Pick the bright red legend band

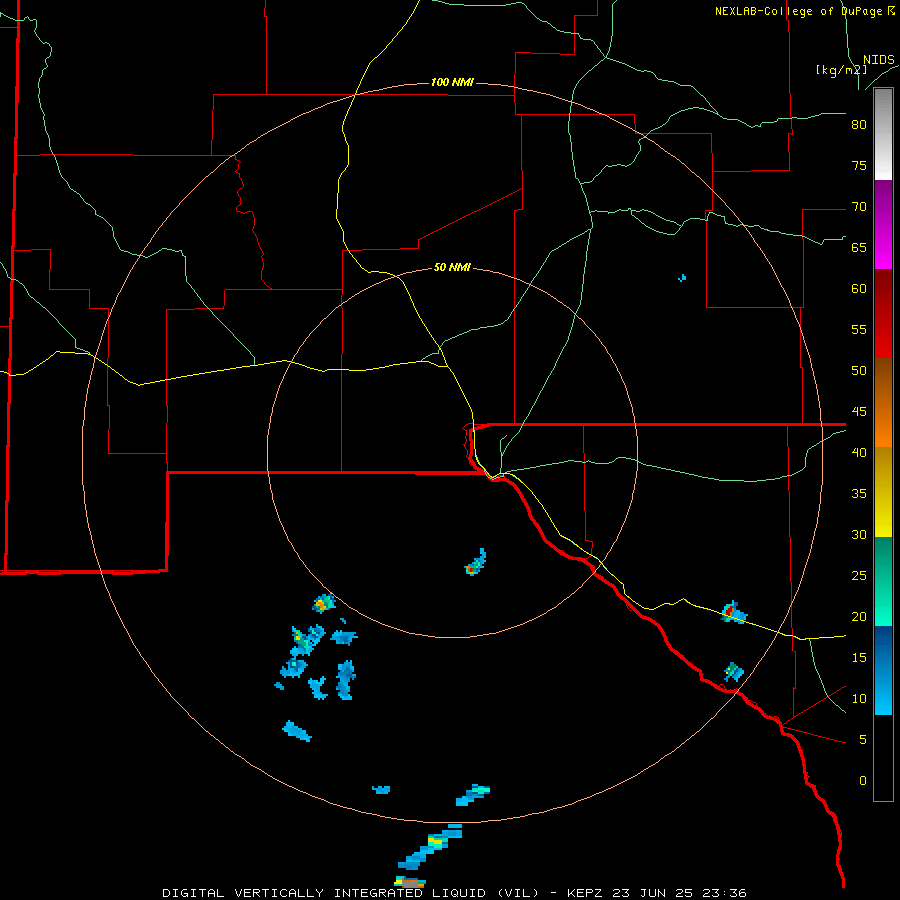883,336
